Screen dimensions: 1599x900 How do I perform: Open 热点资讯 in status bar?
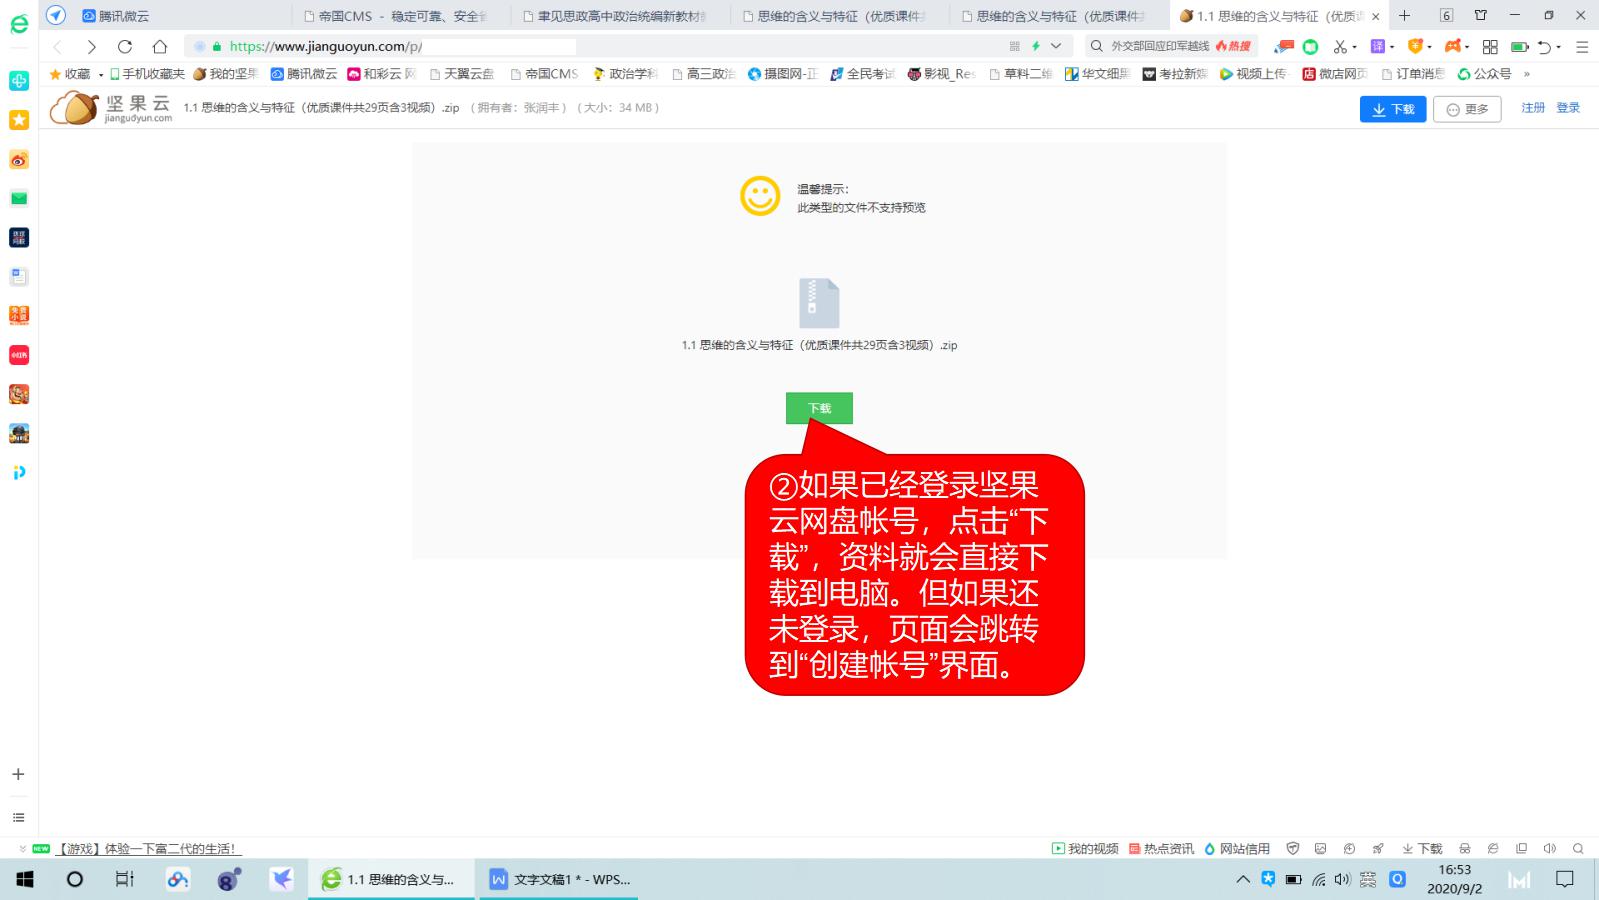click(x=1161, y=848)
